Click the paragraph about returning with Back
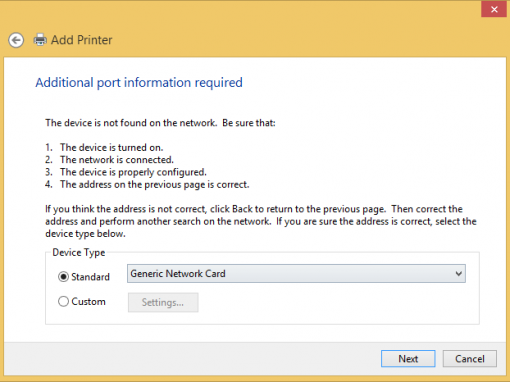510x382 pixels. click(x=261, y=221)
